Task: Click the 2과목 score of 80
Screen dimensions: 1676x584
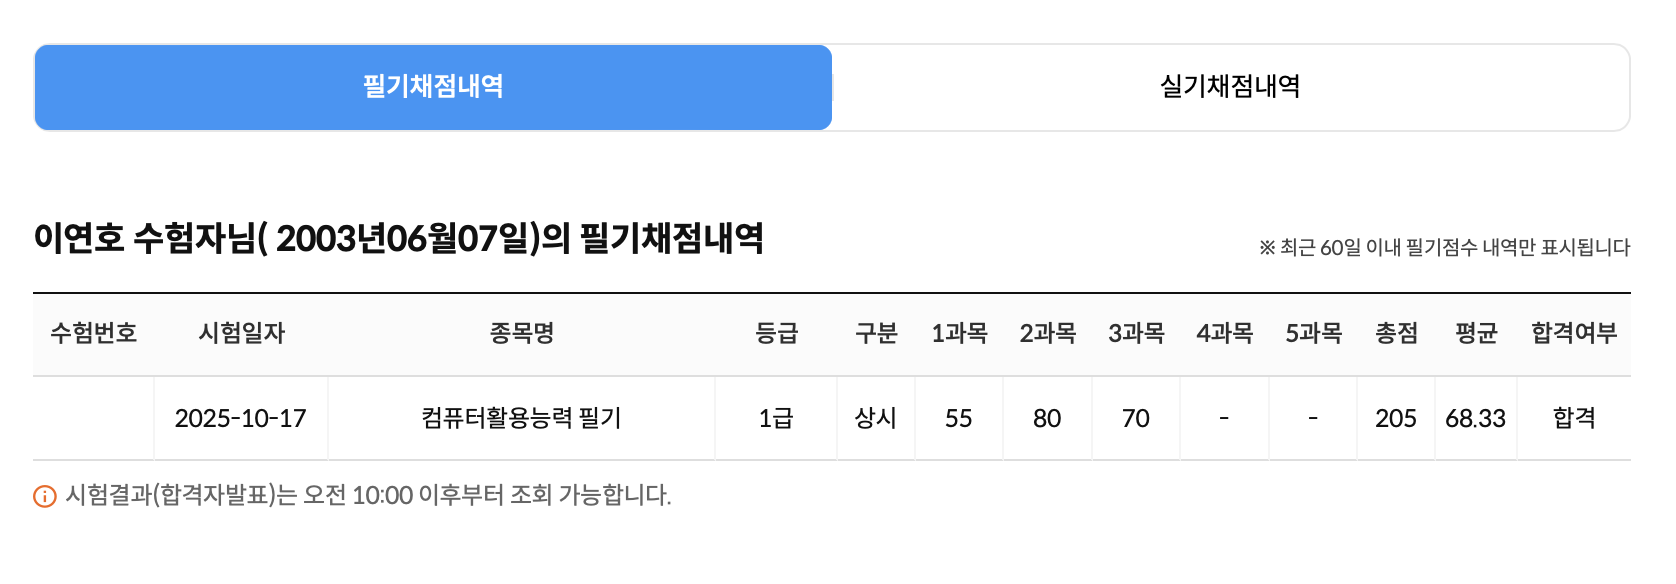Action: click(x=1046, y=418)
